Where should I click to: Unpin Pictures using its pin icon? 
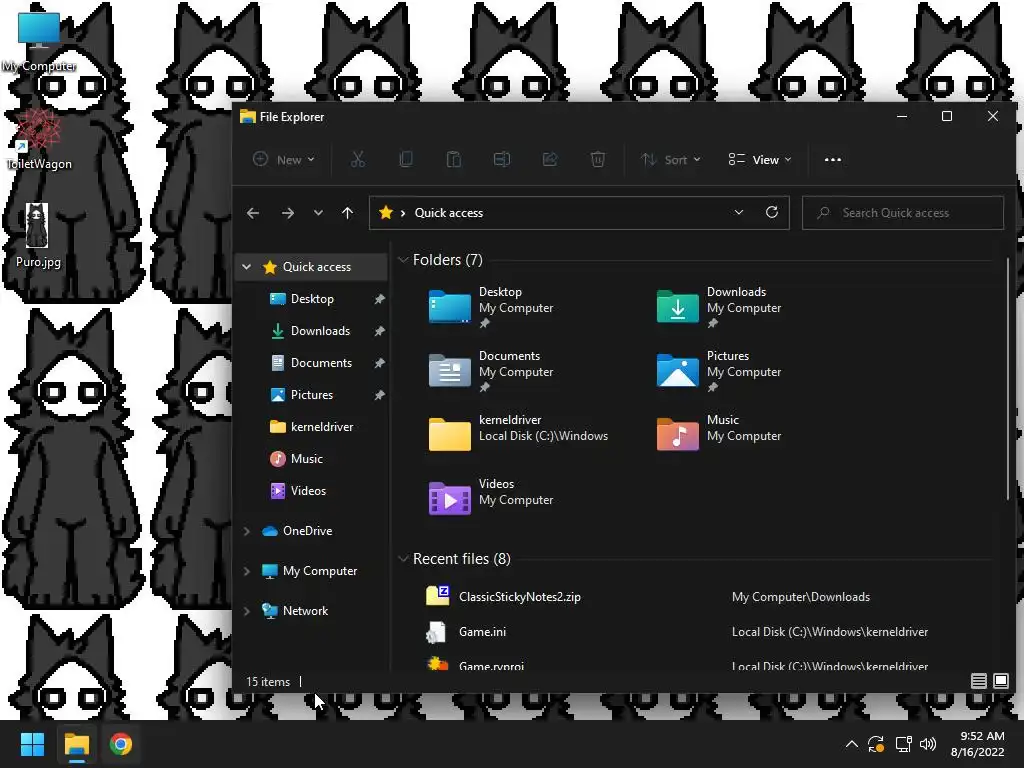[379, 395]
